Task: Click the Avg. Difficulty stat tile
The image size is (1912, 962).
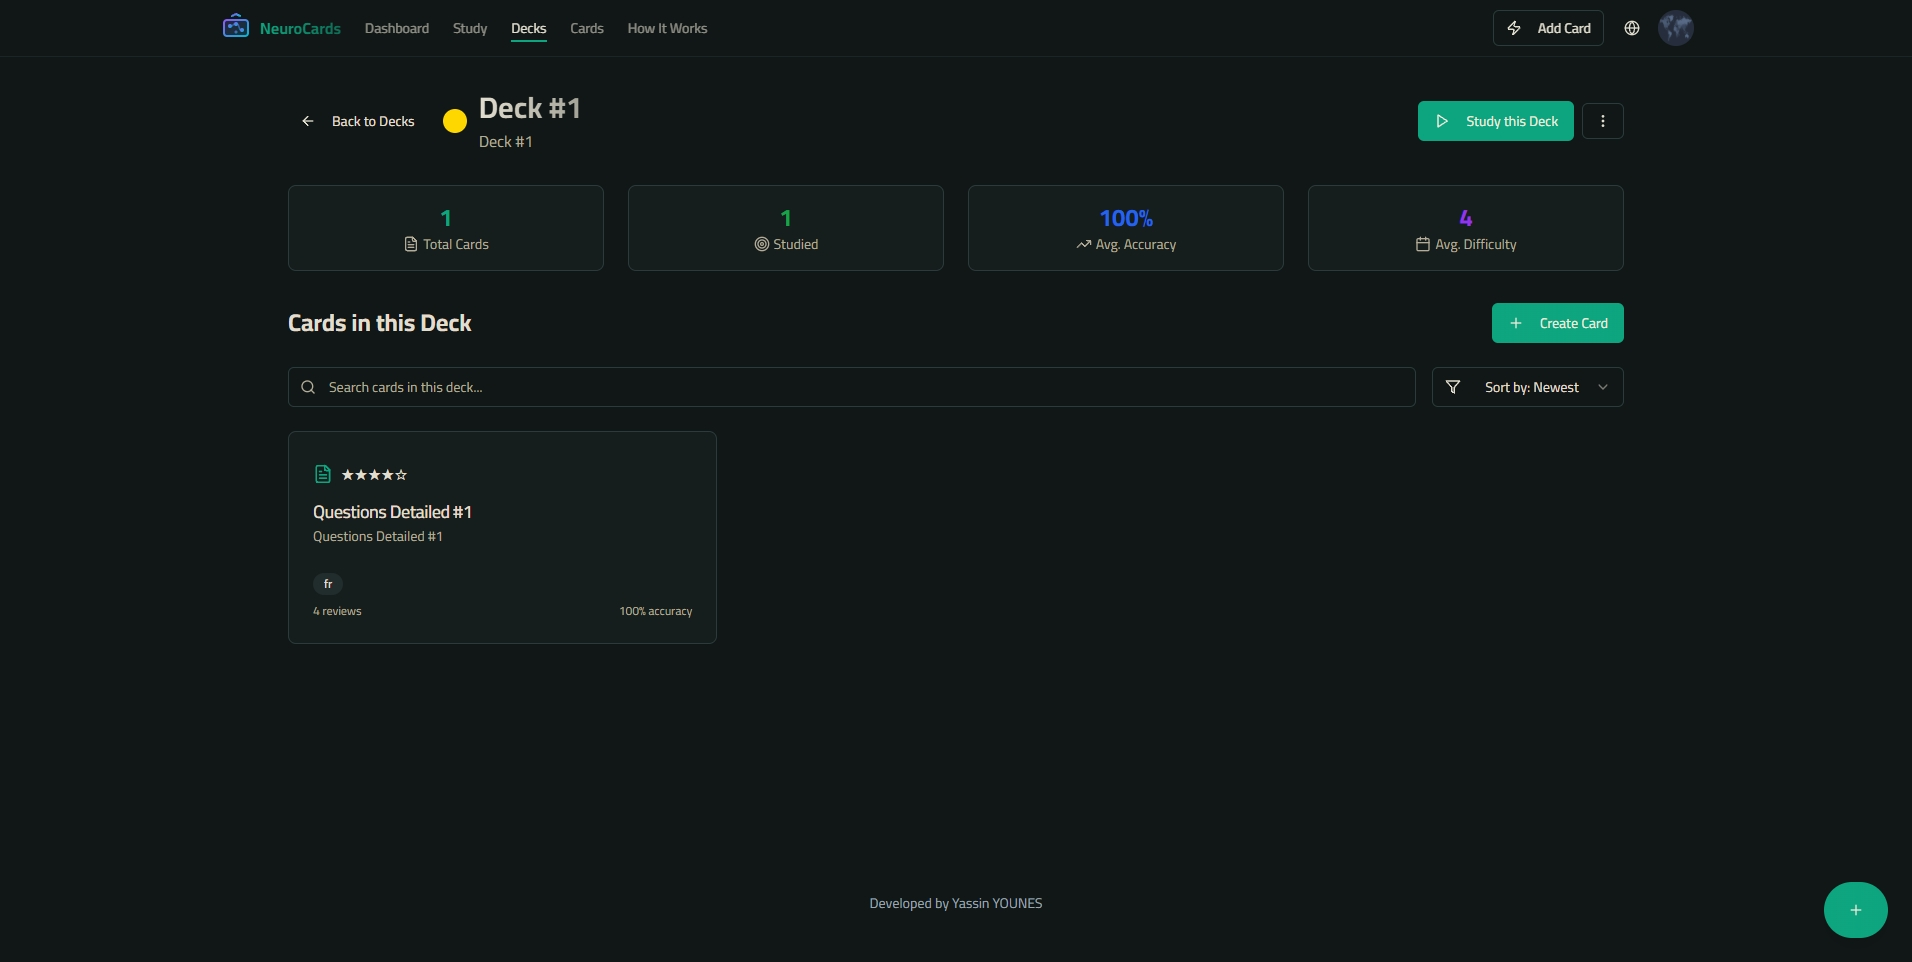Action: pyautogui.click(x=1466, y=228)
